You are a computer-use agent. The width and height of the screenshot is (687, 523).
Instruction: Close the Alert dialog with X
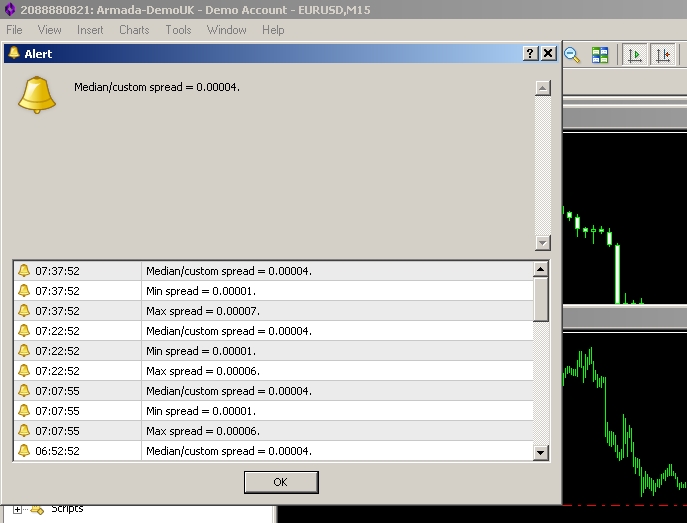[548, 53]
